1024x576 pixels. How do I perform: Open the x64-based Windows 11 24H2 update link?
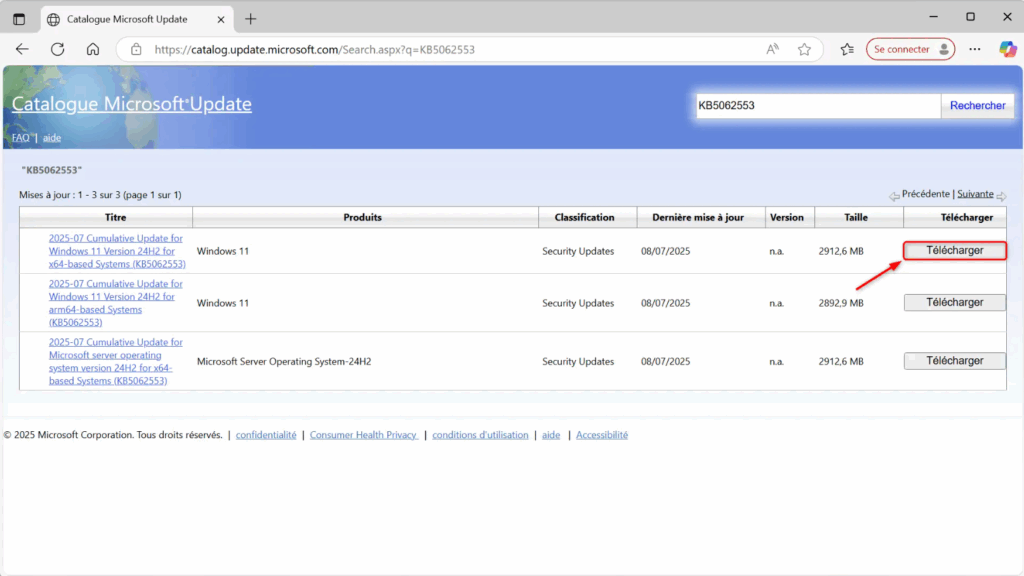(117, 251)
